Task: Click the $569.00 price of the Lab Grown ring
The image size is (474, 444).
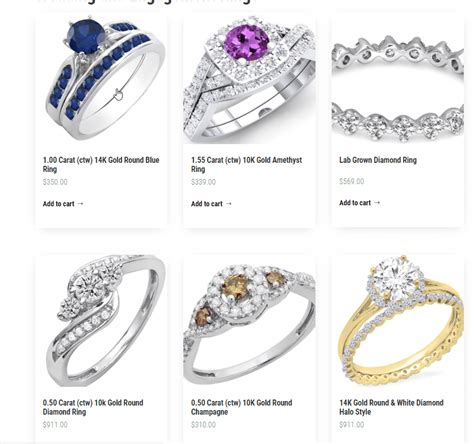Action: 352,181
